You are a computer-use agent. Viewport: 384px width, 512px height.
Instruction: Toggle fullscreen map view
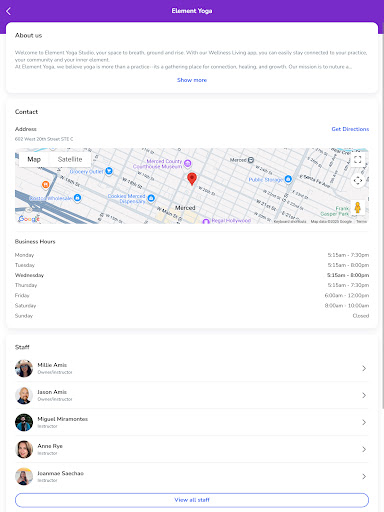(358, 159)
